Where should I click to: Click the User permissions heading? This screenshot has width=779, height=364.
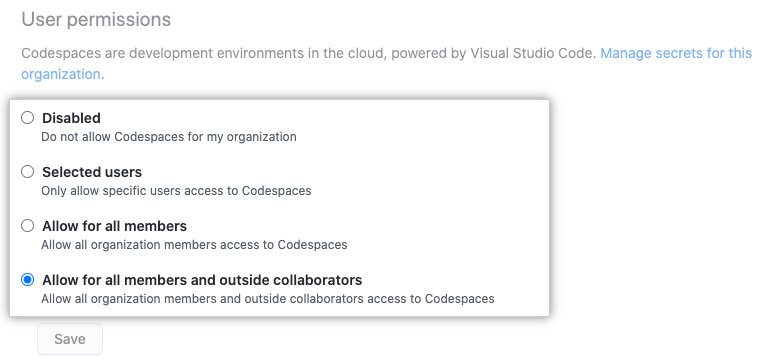click(96, 20)
